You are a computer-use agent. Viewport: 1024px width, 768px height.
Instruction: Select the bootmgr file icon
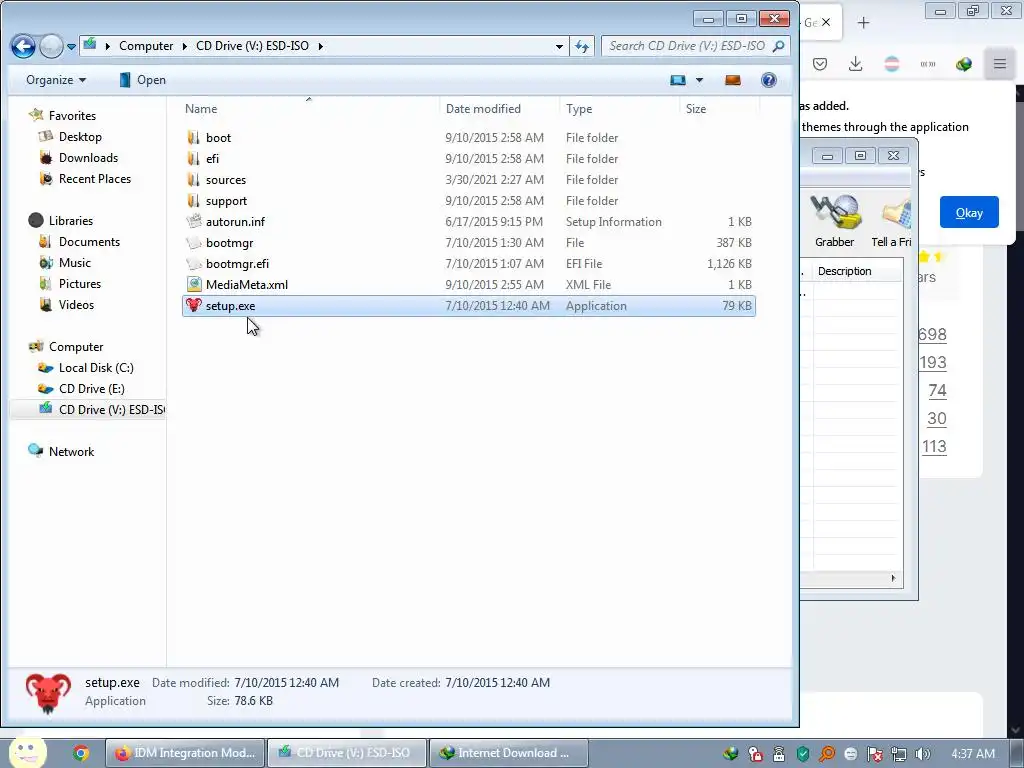(193, 243)
